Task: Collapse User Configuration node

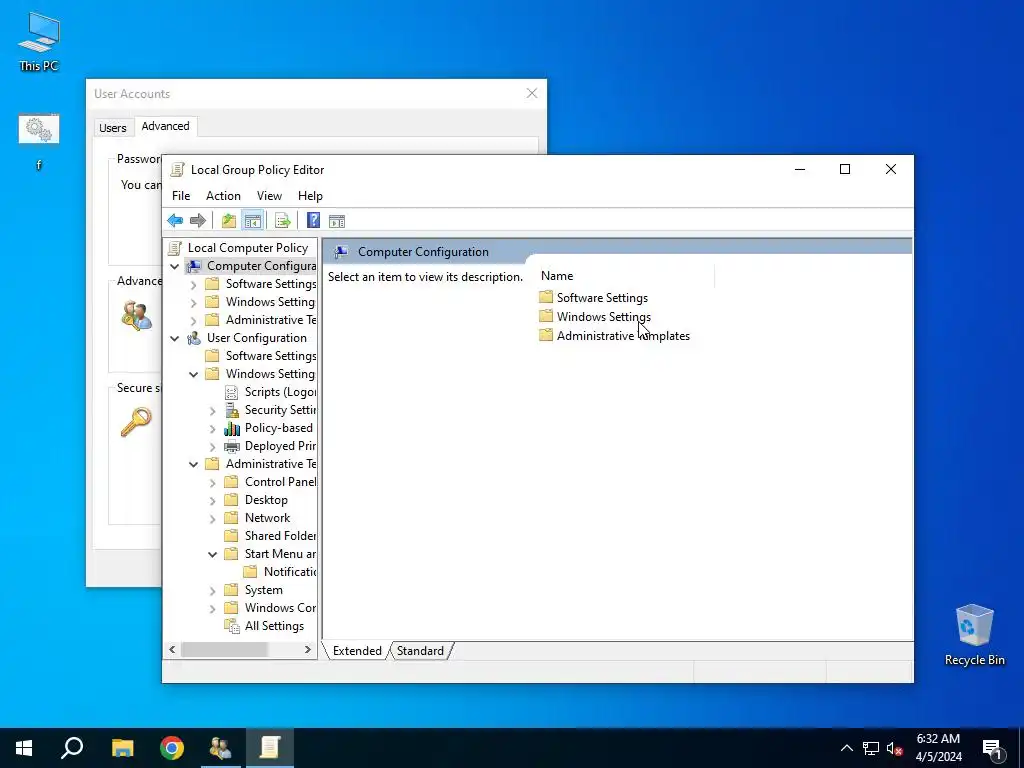Action: pyautogui.click(x=174, y=338)
